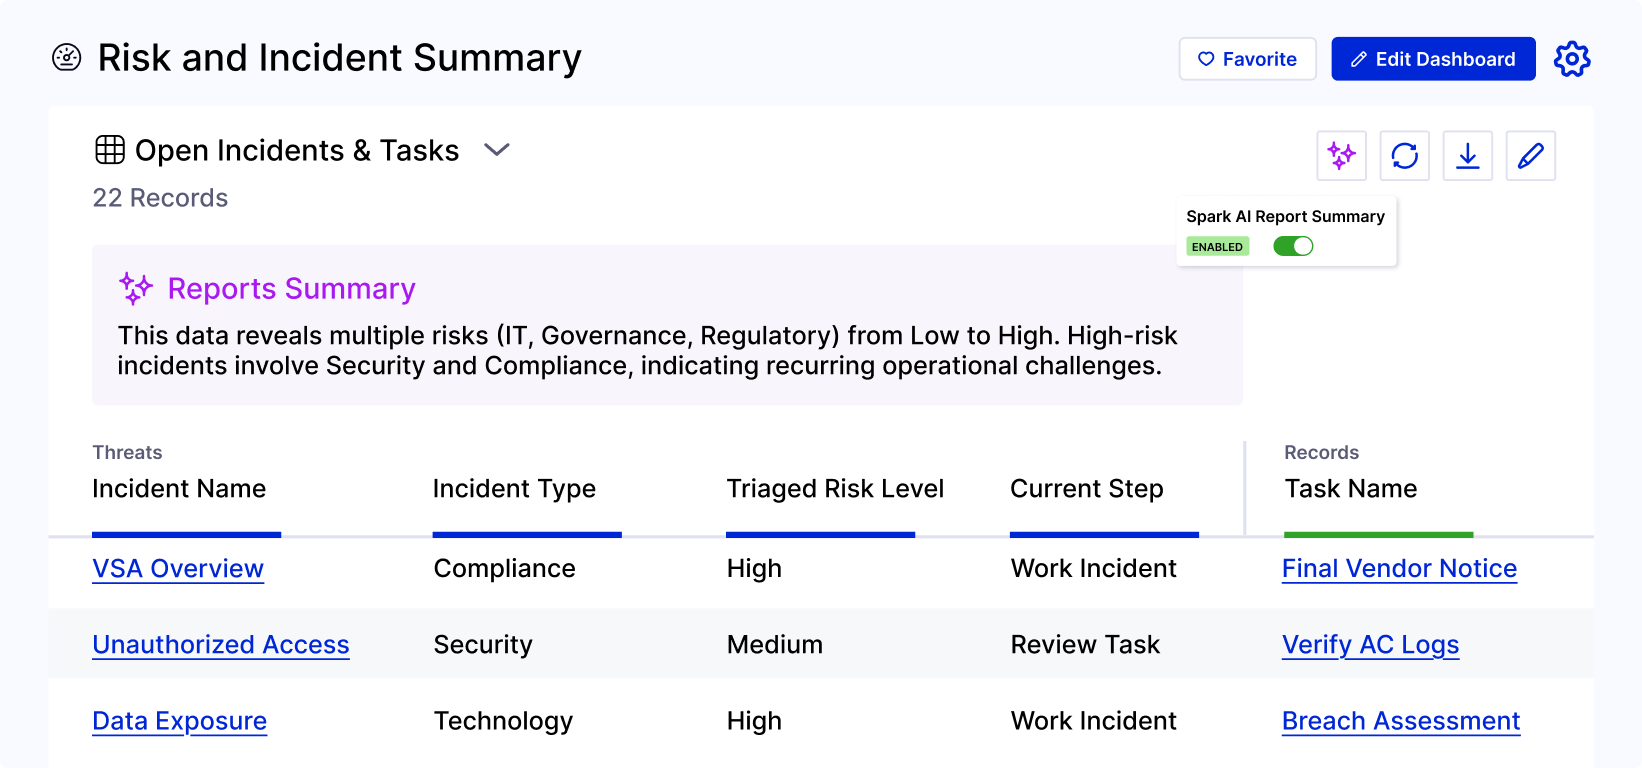
Task: Open dashboard settings gear icon
Action: coord(1572,59)
